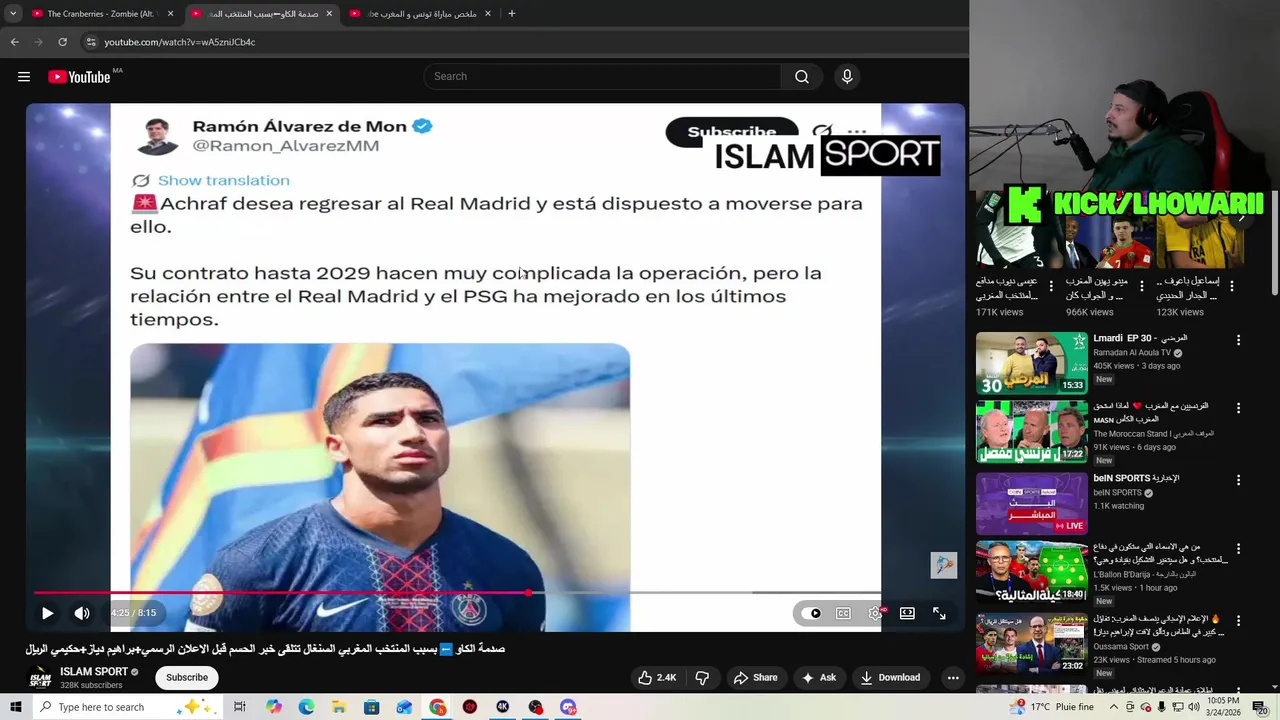Download the video

[890, 677]
